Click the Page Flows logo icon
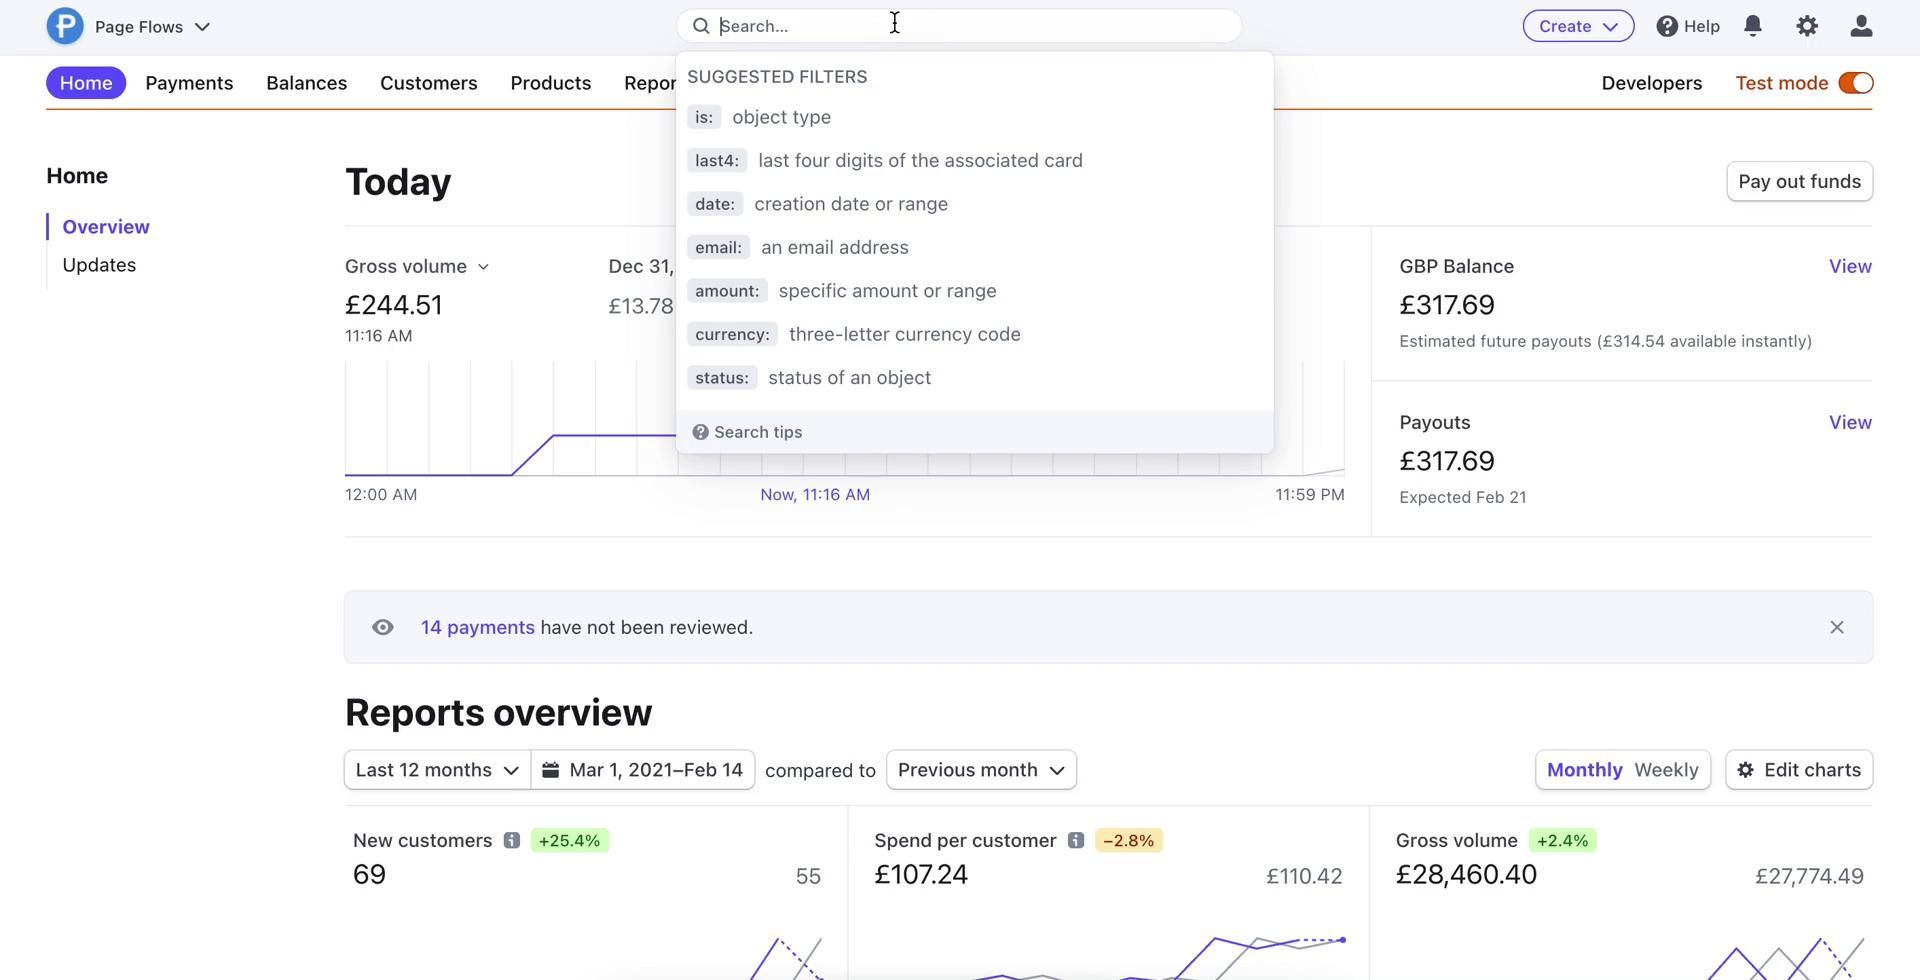Screen dimensions: 1920x980 tap(65, 26)
